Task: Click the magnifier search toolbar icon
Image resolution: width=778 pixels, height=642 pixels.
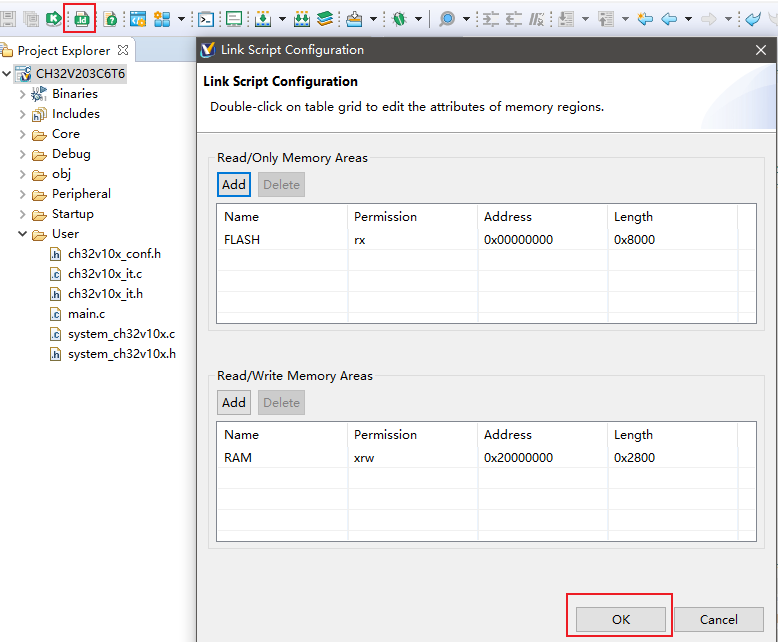Action: pos(447,19)
